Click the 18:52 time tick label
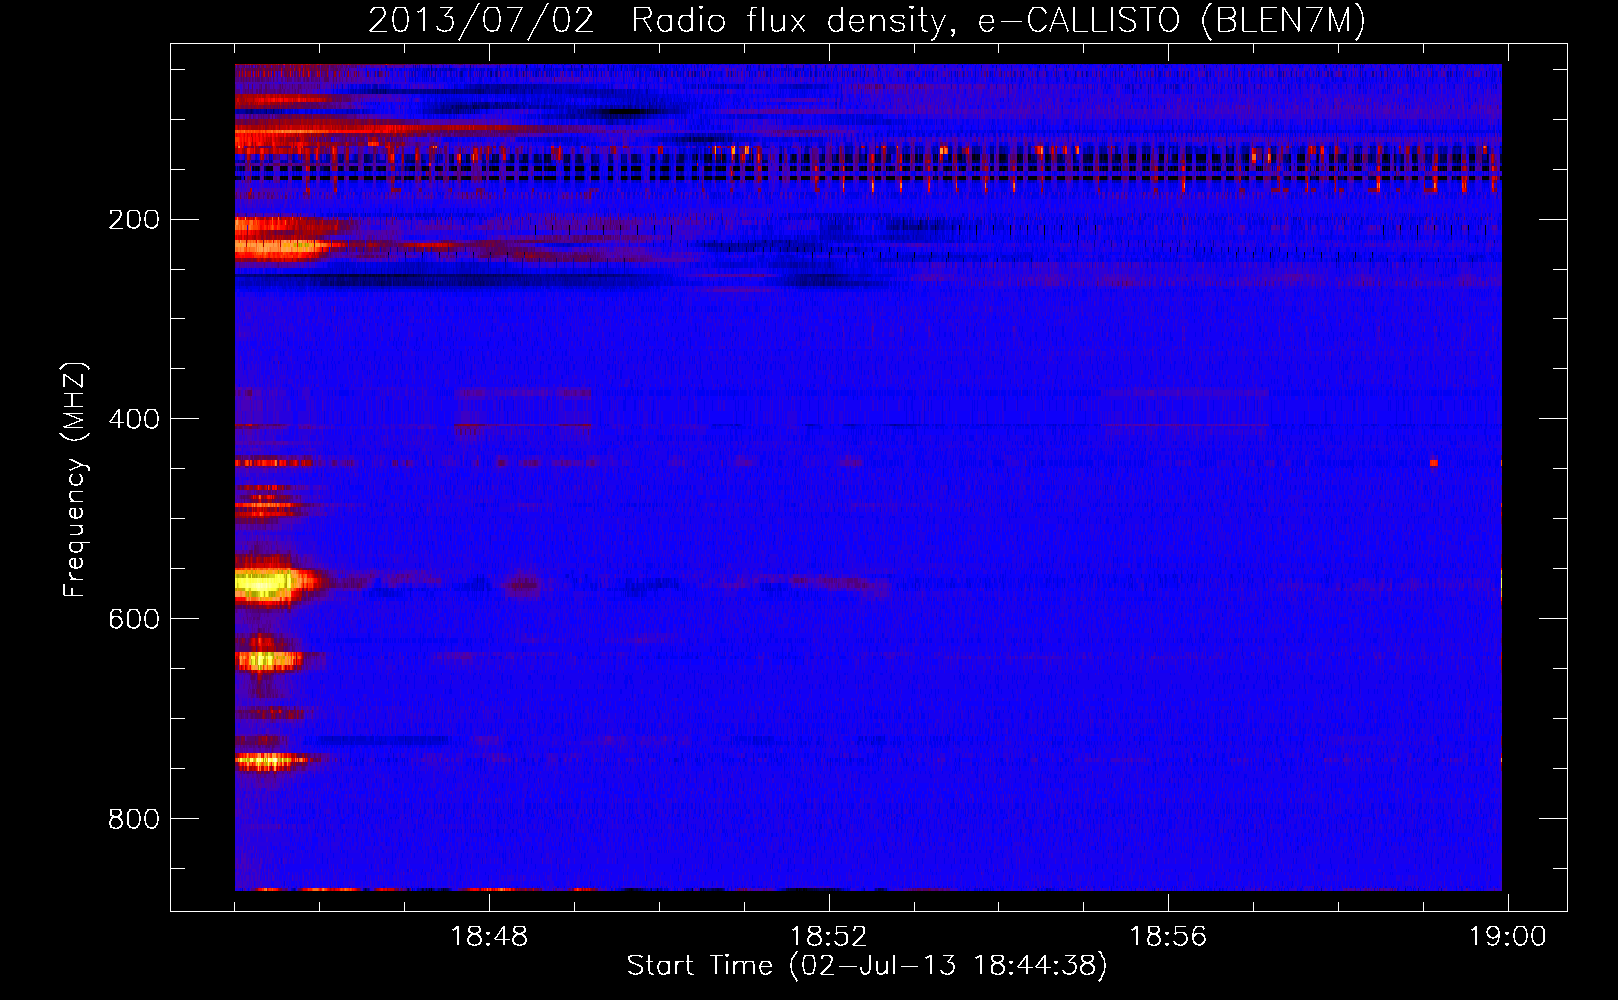 coord(829,937)
